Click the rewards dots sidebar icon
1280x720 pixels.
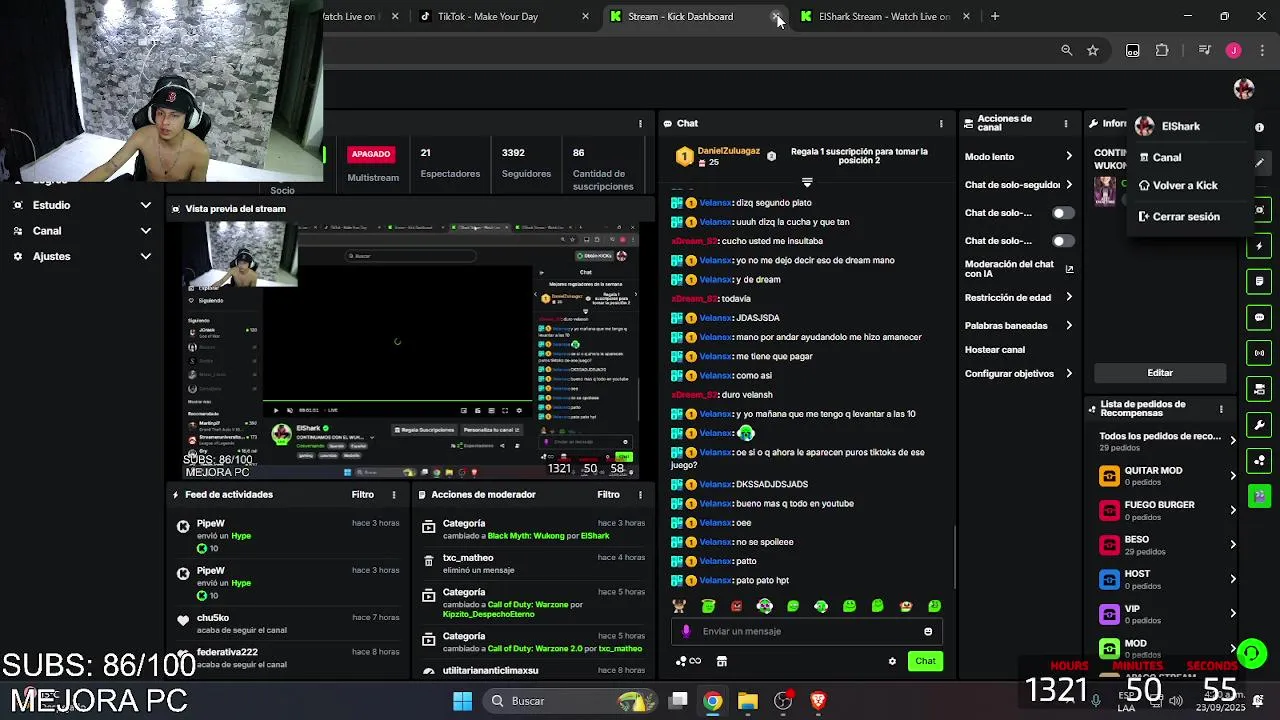pos(1260,460)
